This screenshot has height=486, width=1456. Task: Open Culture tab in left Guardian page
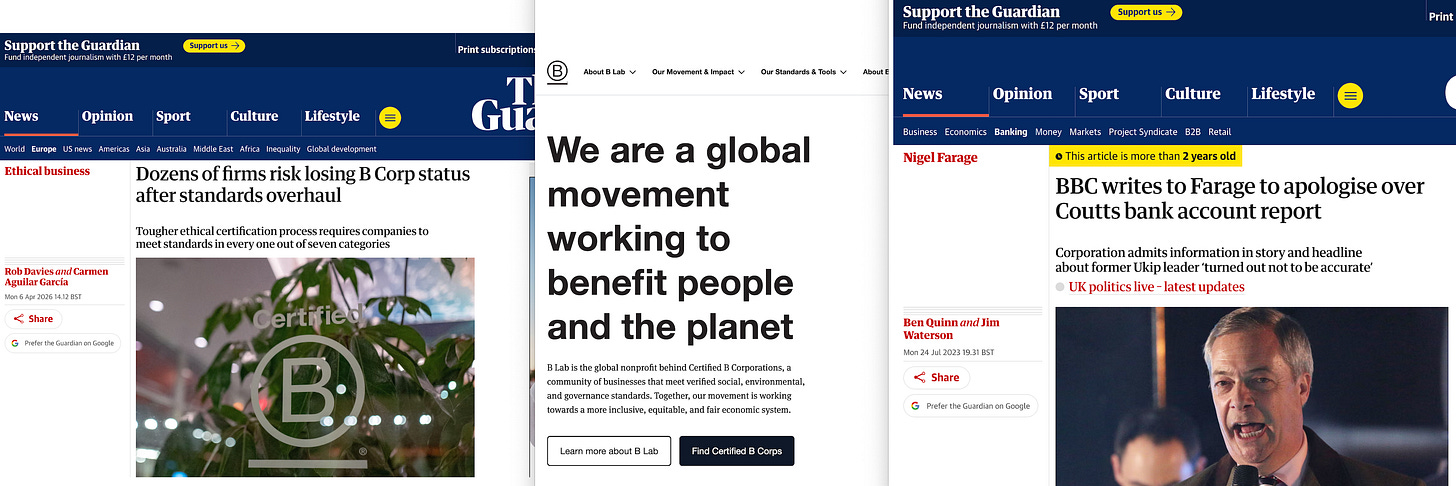pyautogui.click(x=254, y=116)
